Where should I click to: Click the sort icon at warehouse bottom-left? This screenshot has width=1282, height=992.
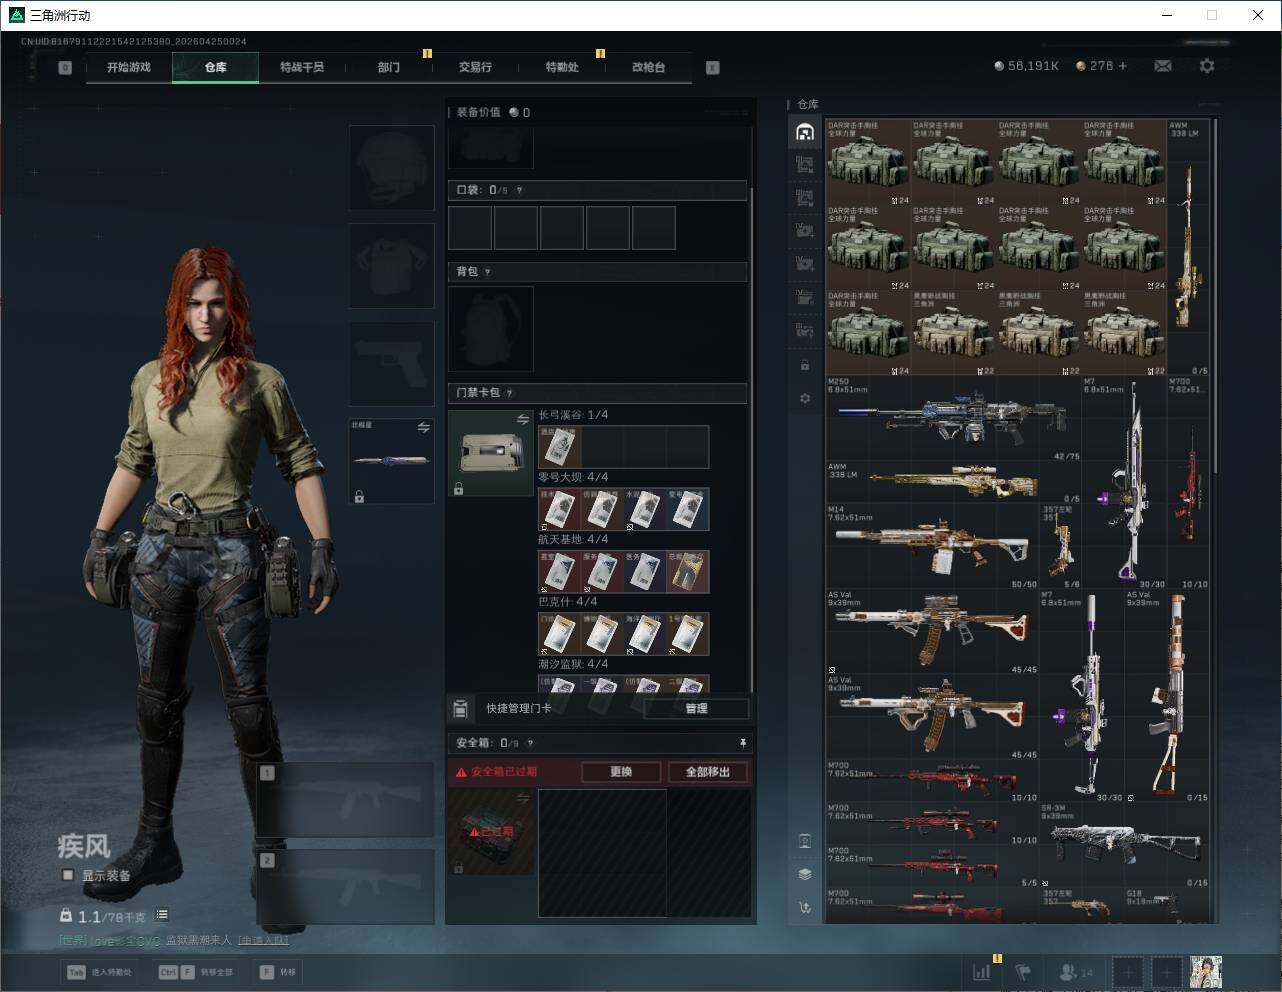(805, 908)
